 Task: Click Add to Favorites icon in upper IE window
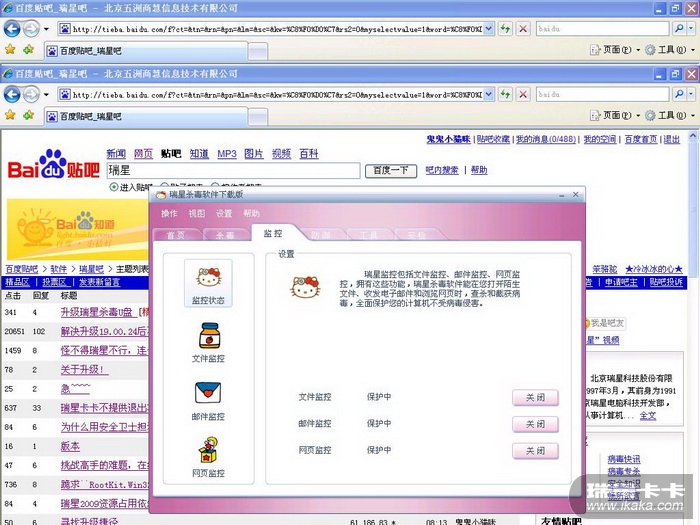28,50
